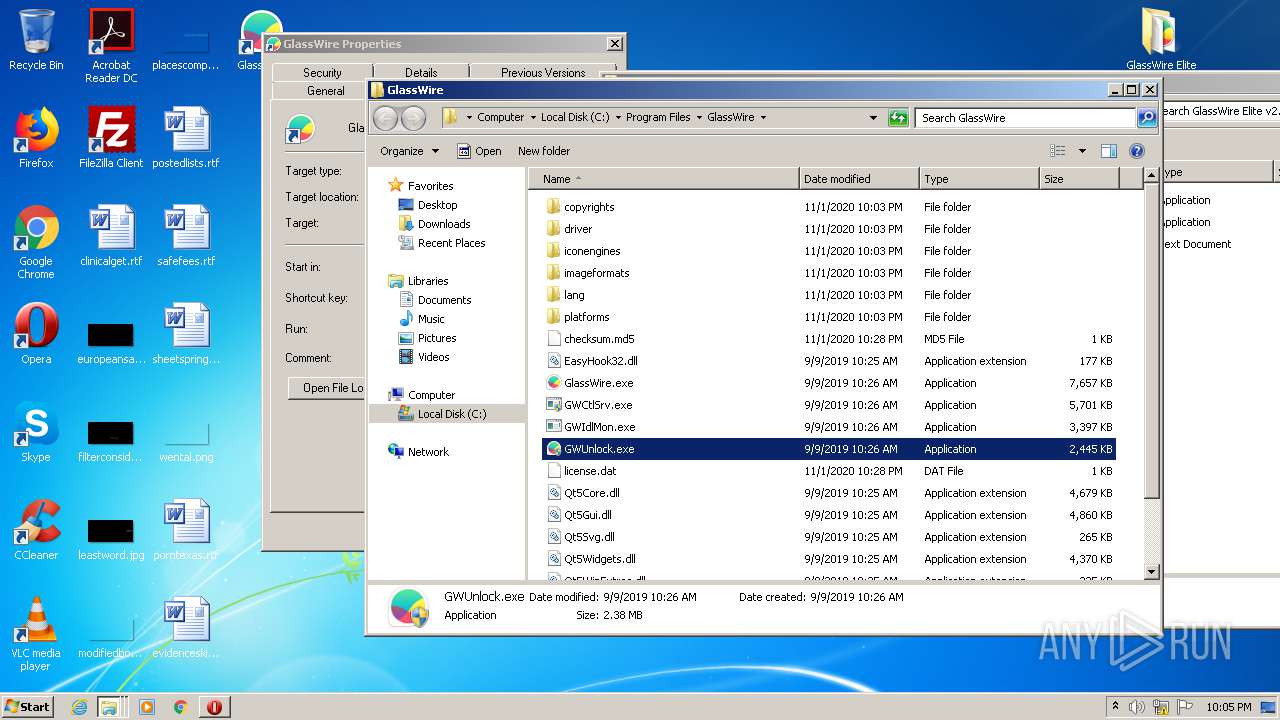Expand the Organize menu
Viewport: 1280px width, 720px height.
pyautogui.click(x=409, y=151)
